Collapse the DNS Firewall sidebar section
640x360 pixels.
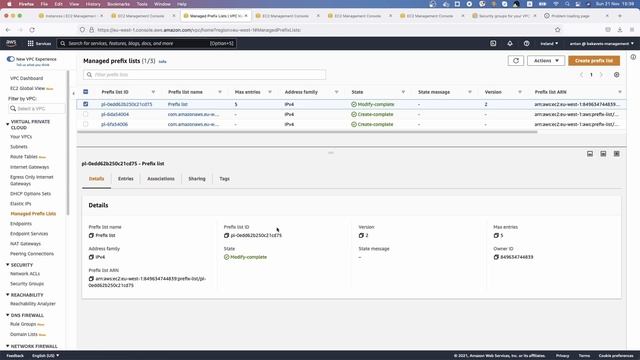(7, 315)
